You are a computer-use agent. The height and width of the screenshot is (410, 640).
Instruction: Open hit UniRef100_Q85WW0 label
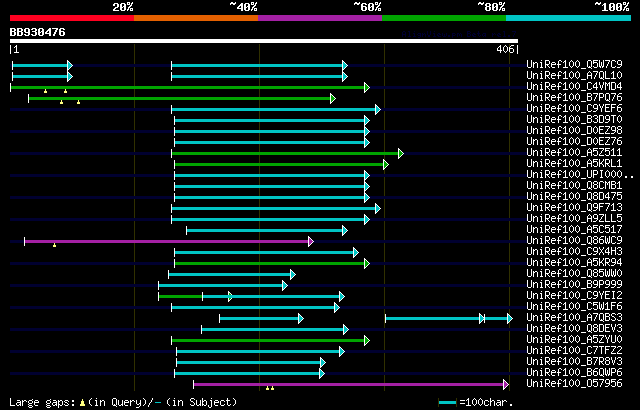[x=574, y=273]
